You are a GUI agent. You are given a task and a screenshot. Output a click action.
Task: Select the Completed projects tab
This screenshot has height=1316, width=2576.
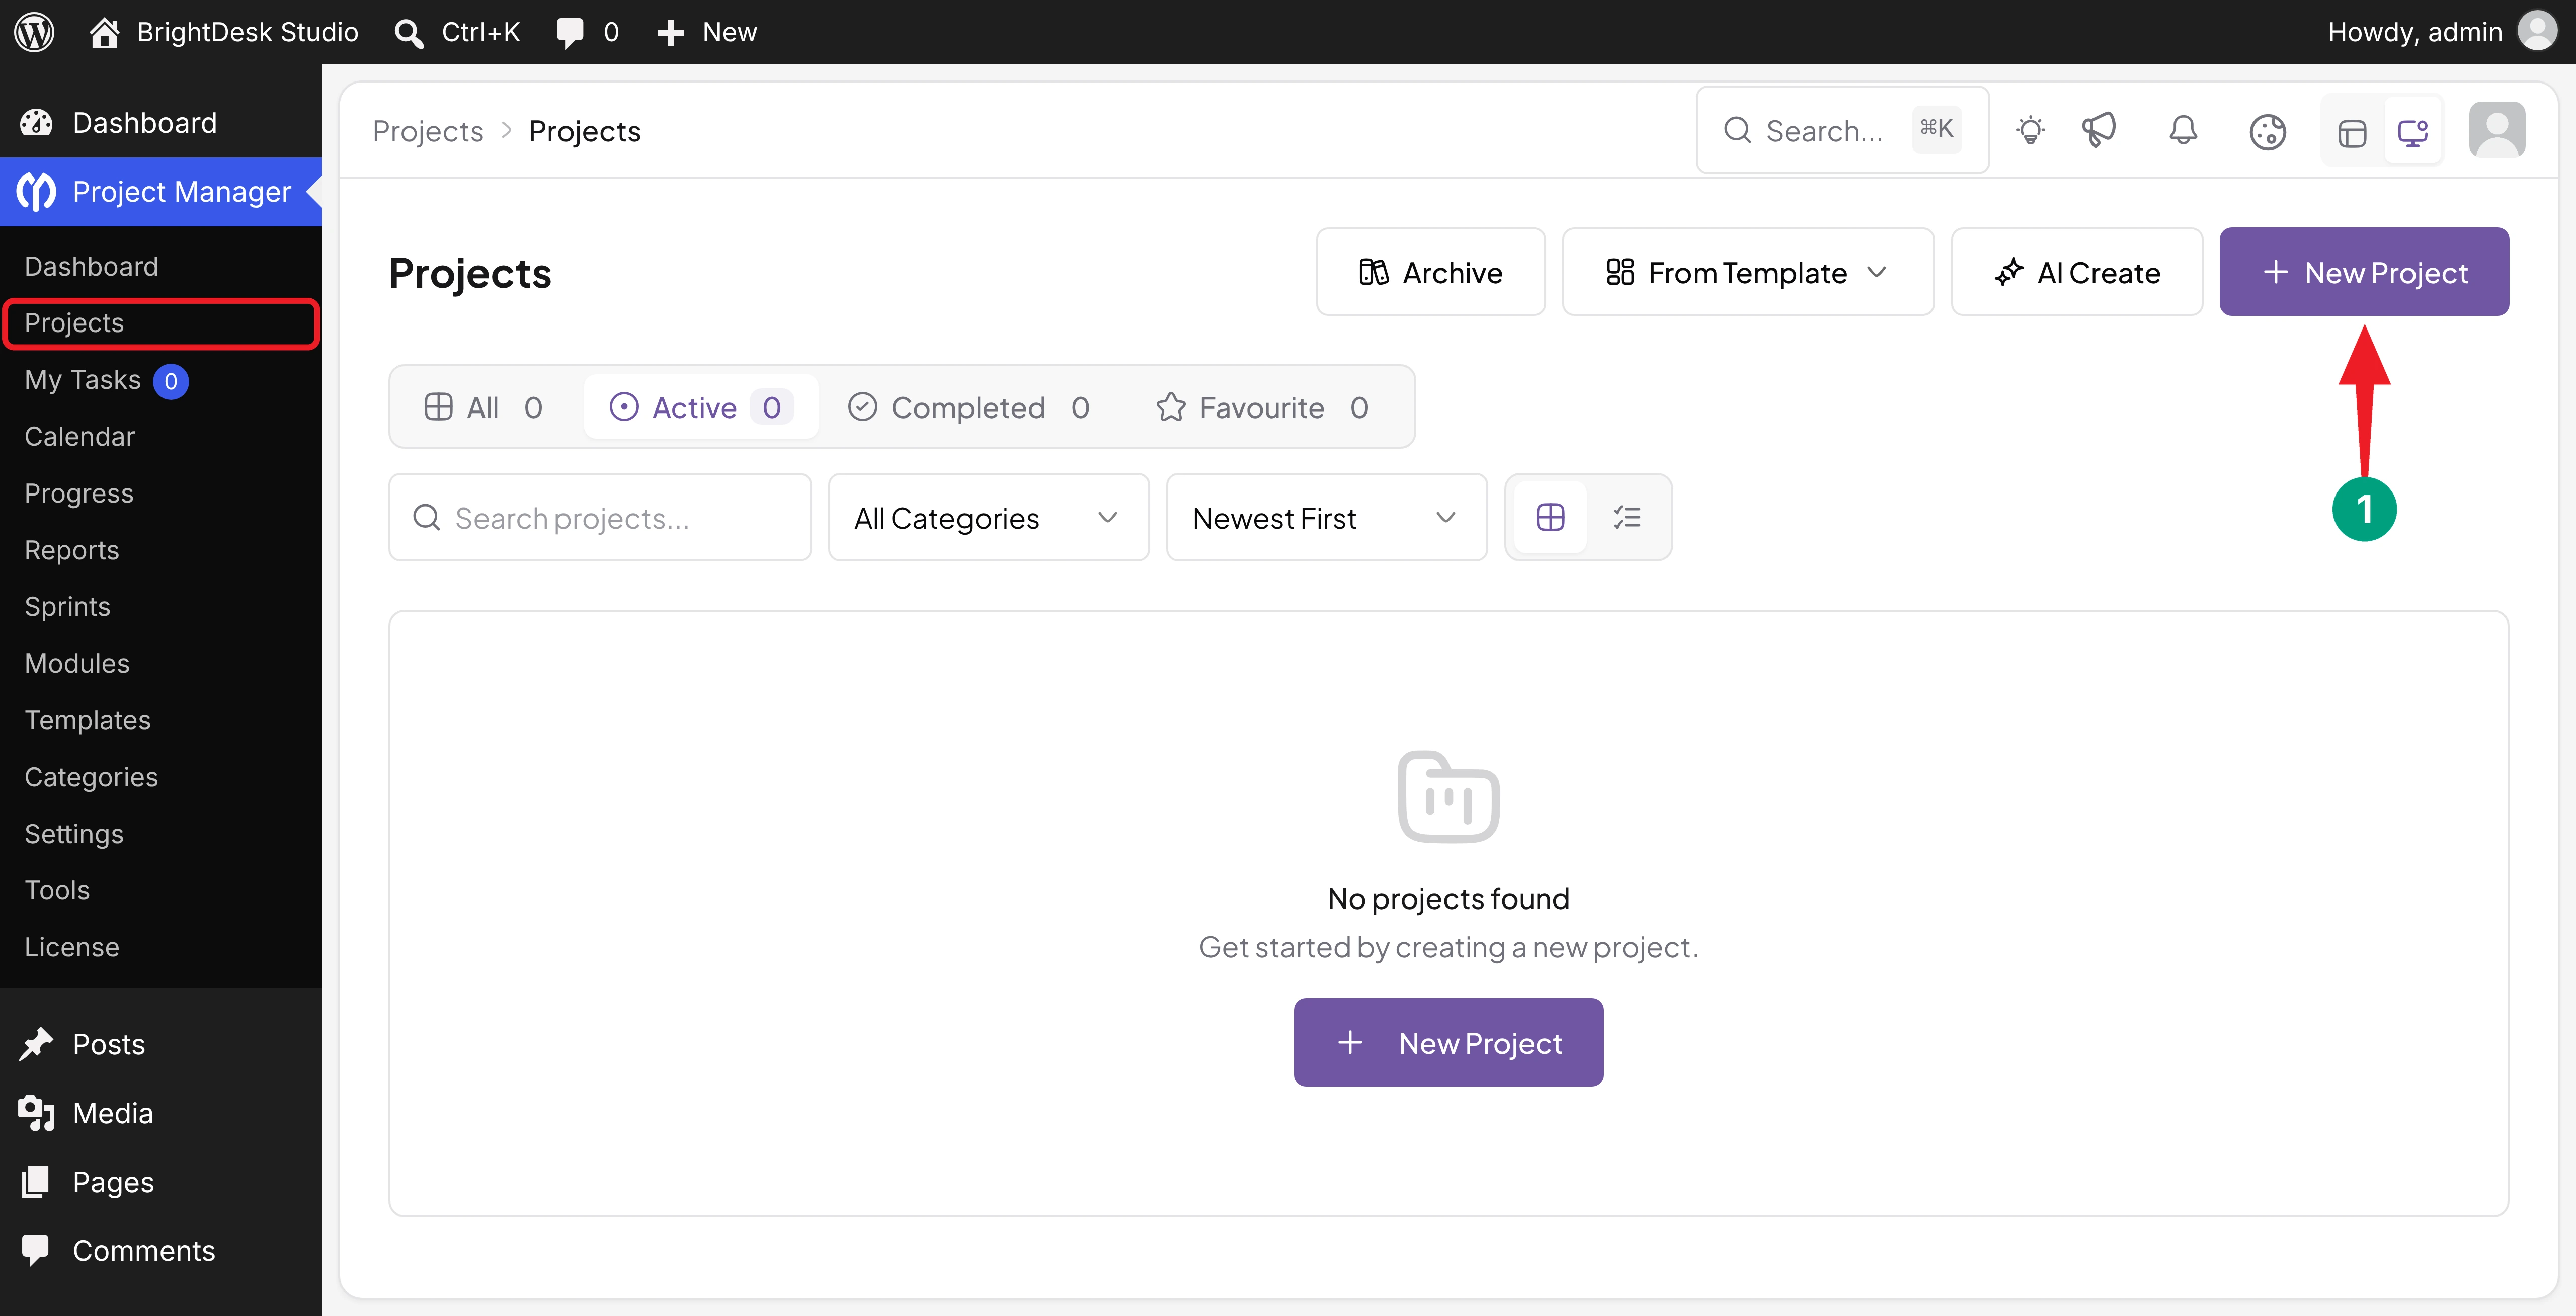click(x=969, y=407)
